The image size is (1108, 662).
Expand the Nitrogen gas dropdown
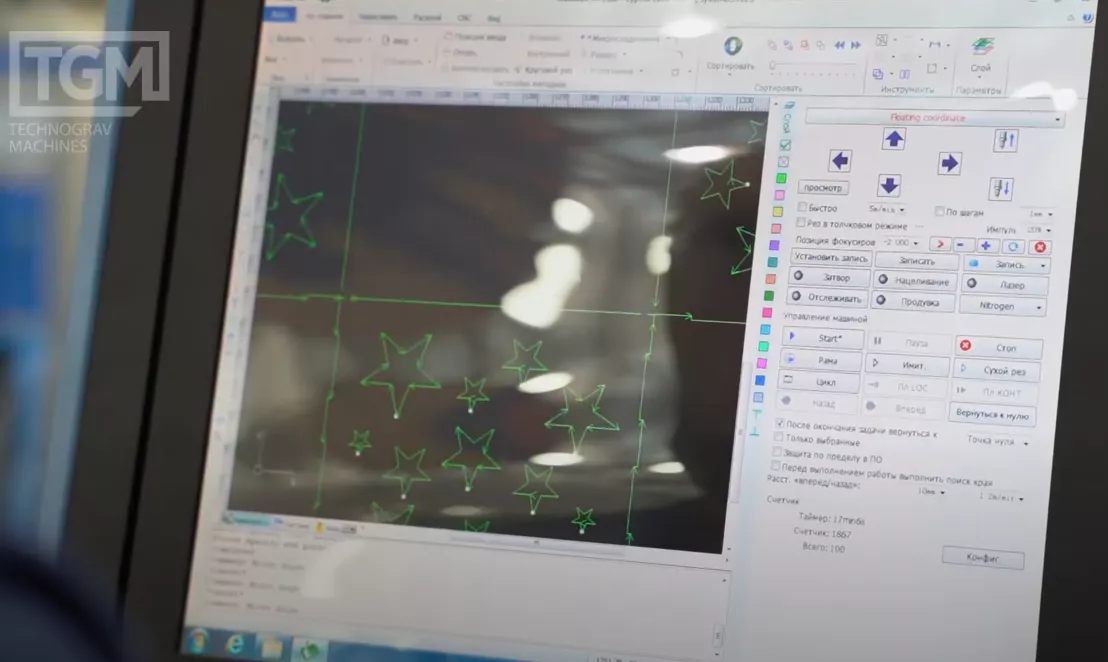point(1002,306)
